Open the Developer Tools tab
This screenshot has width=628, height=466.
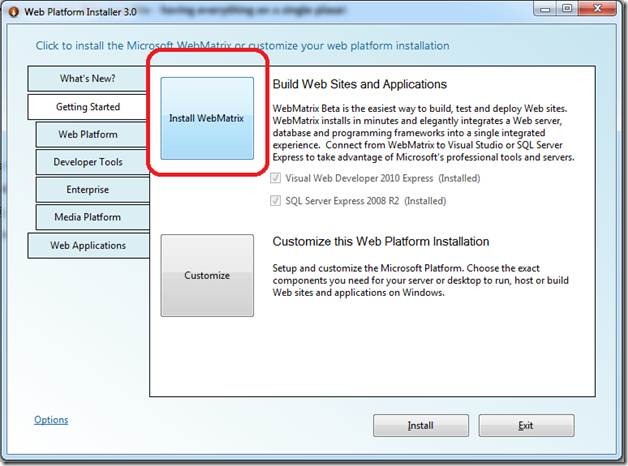pyautogui.click(x=92, y=162)
